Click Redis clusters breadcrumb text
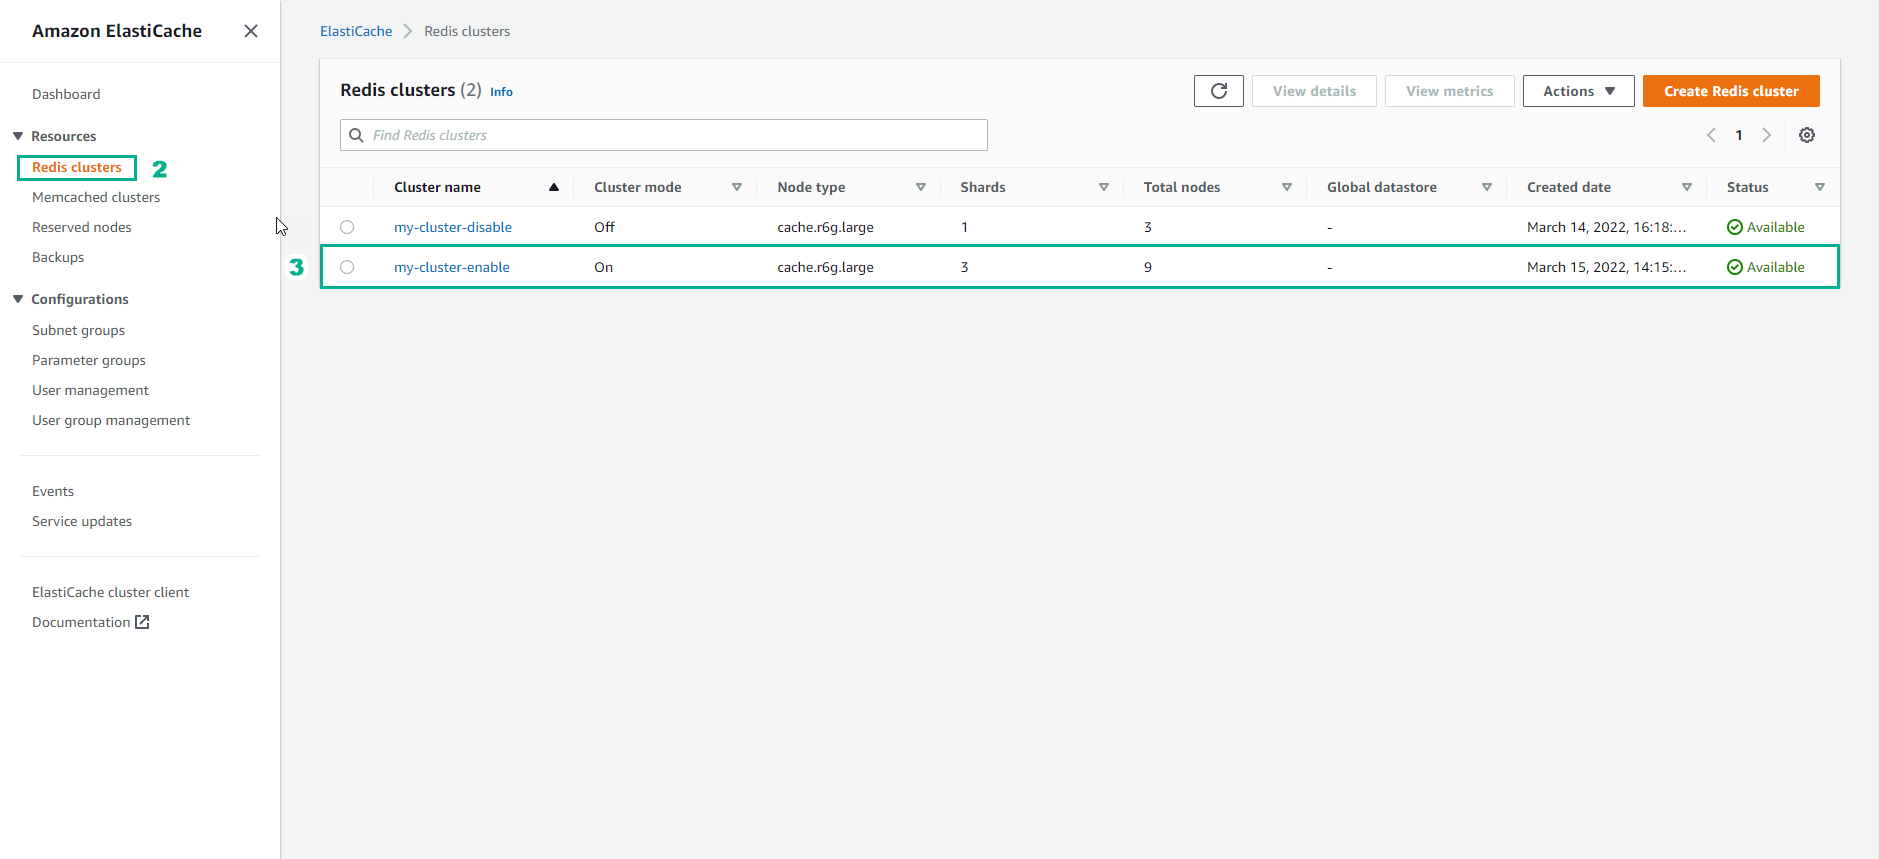Image resolution: width=1879 pixels, height=859 pixels. click(x=467, y=31)
